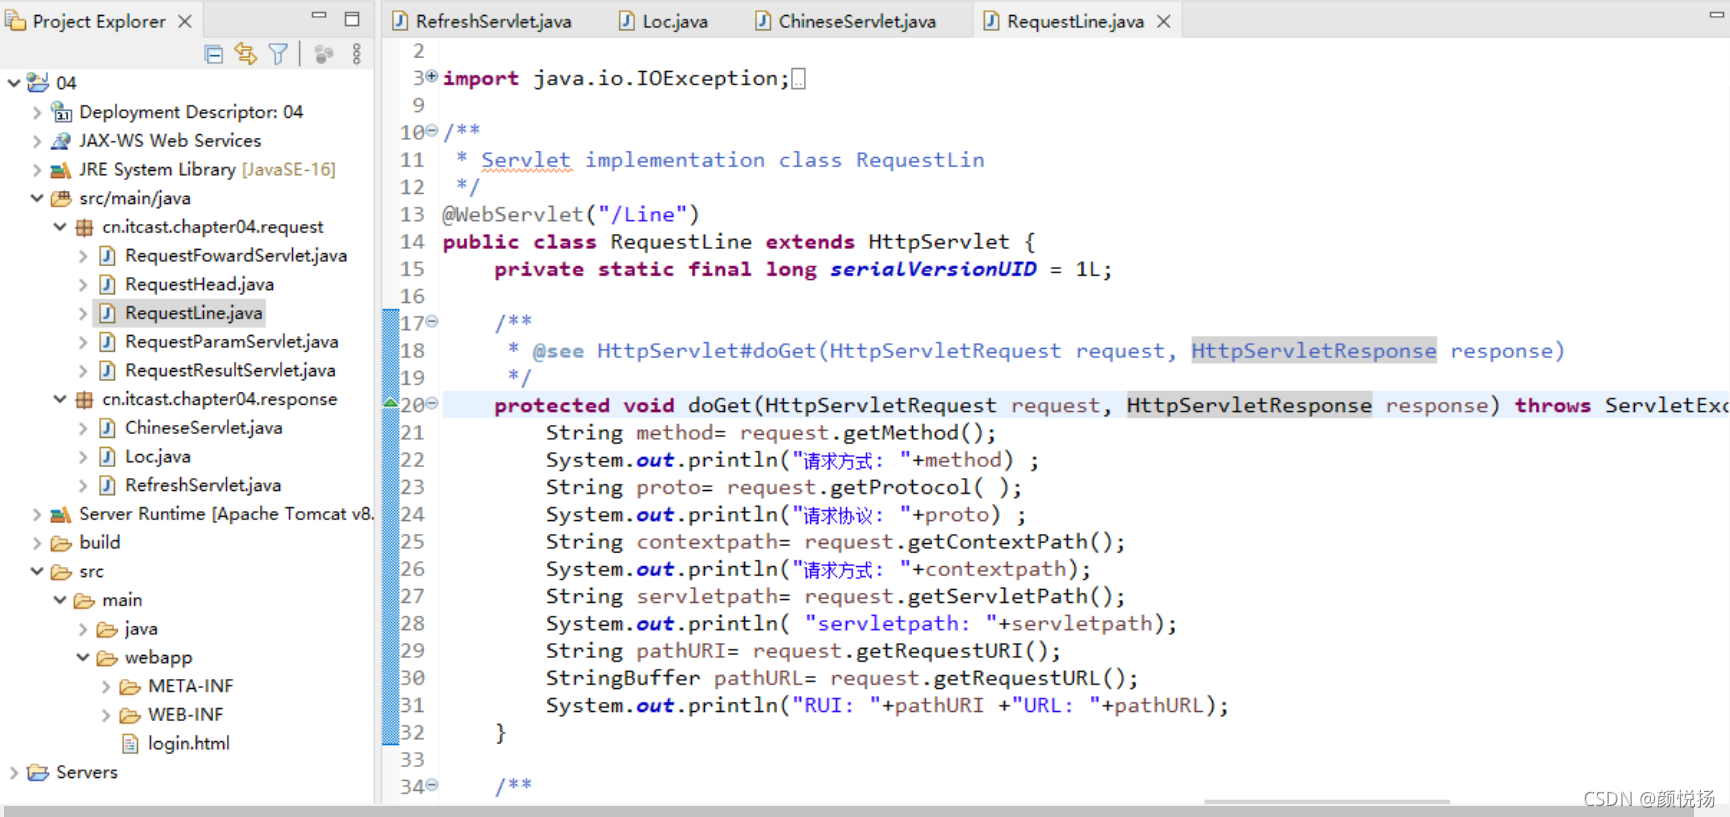Expand the Servers project
This screenshot has height=817, width=1730.
pyautogui.click(x=14, y=772)
